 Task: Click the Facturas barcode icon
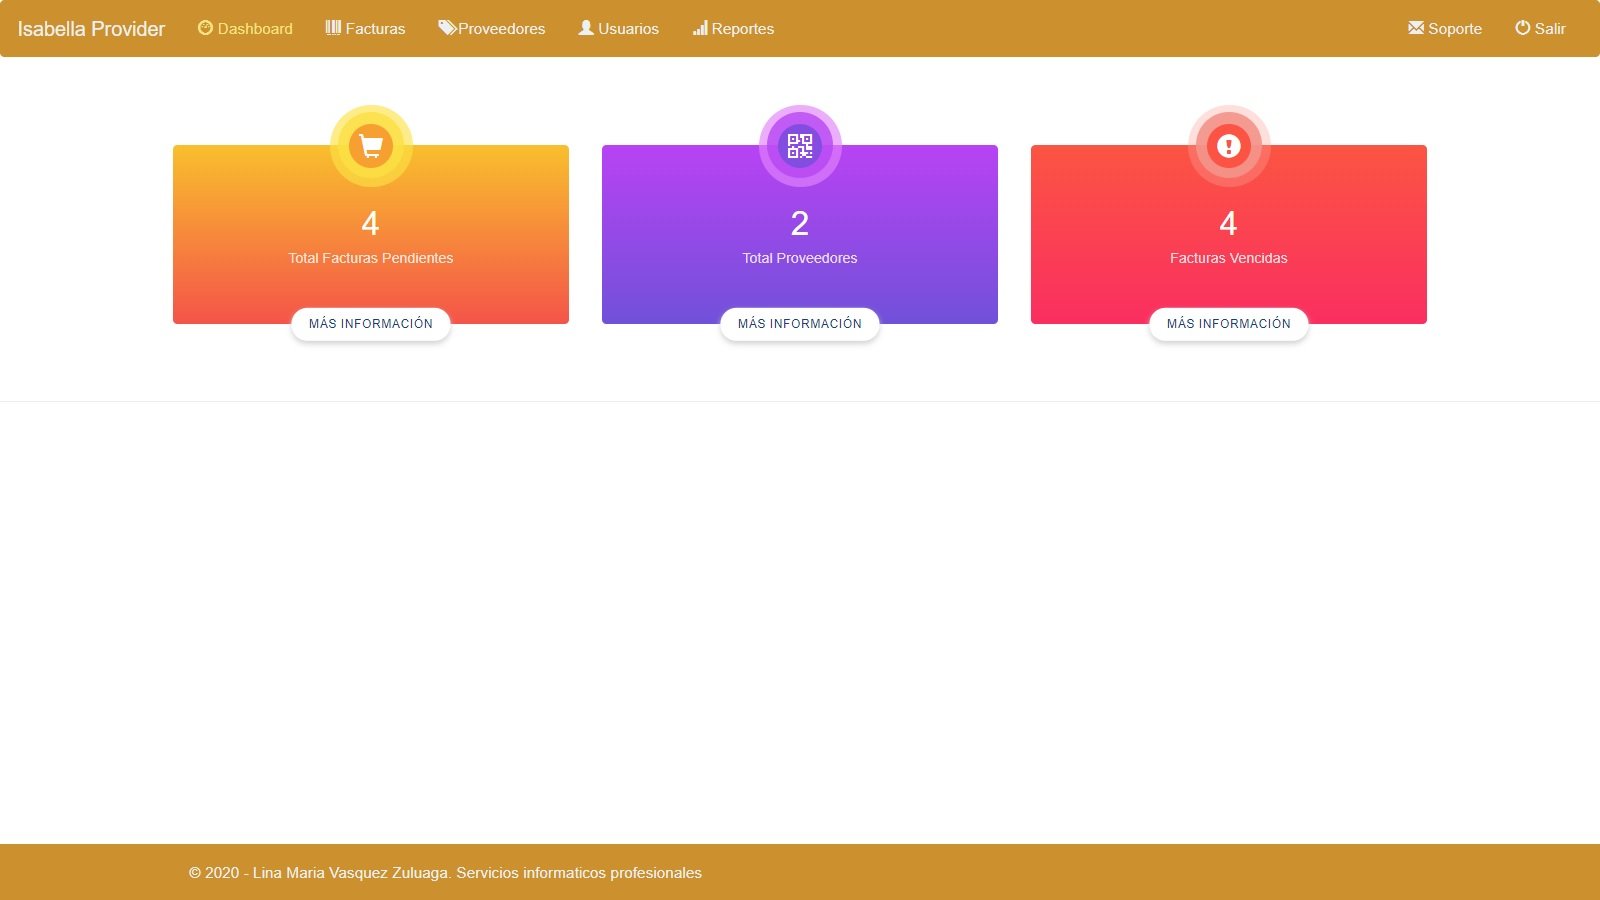pos(333,28)
